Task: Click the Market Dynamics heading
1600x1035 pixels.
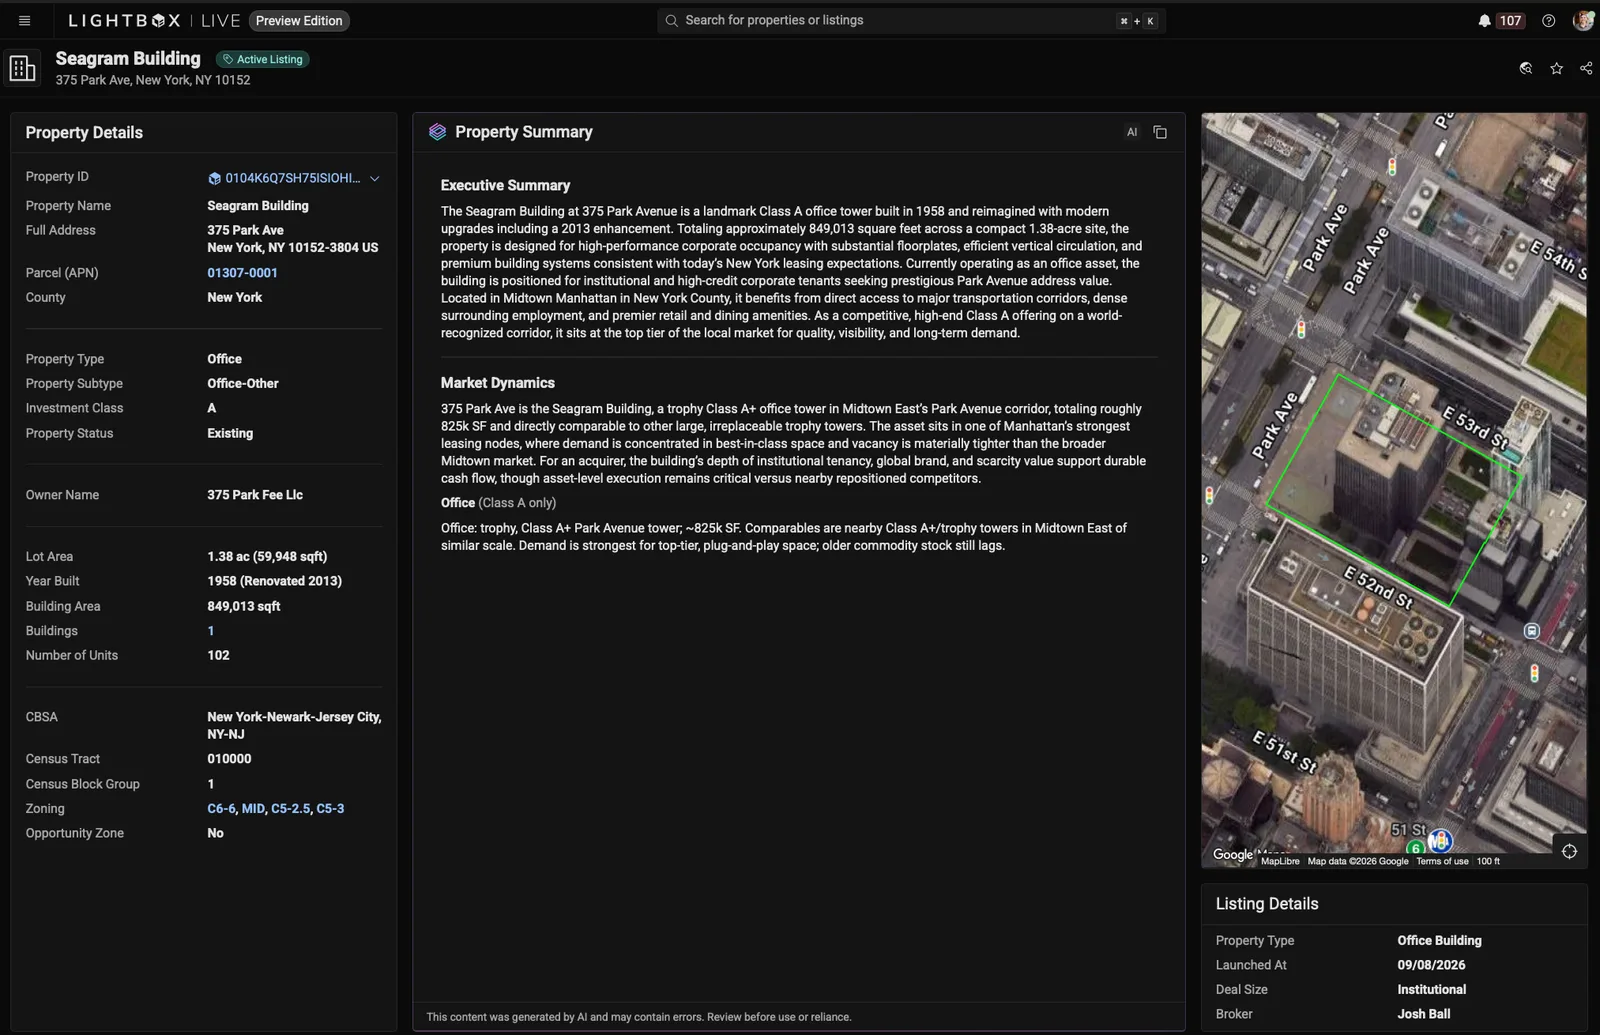Action: tap(498, 383)
